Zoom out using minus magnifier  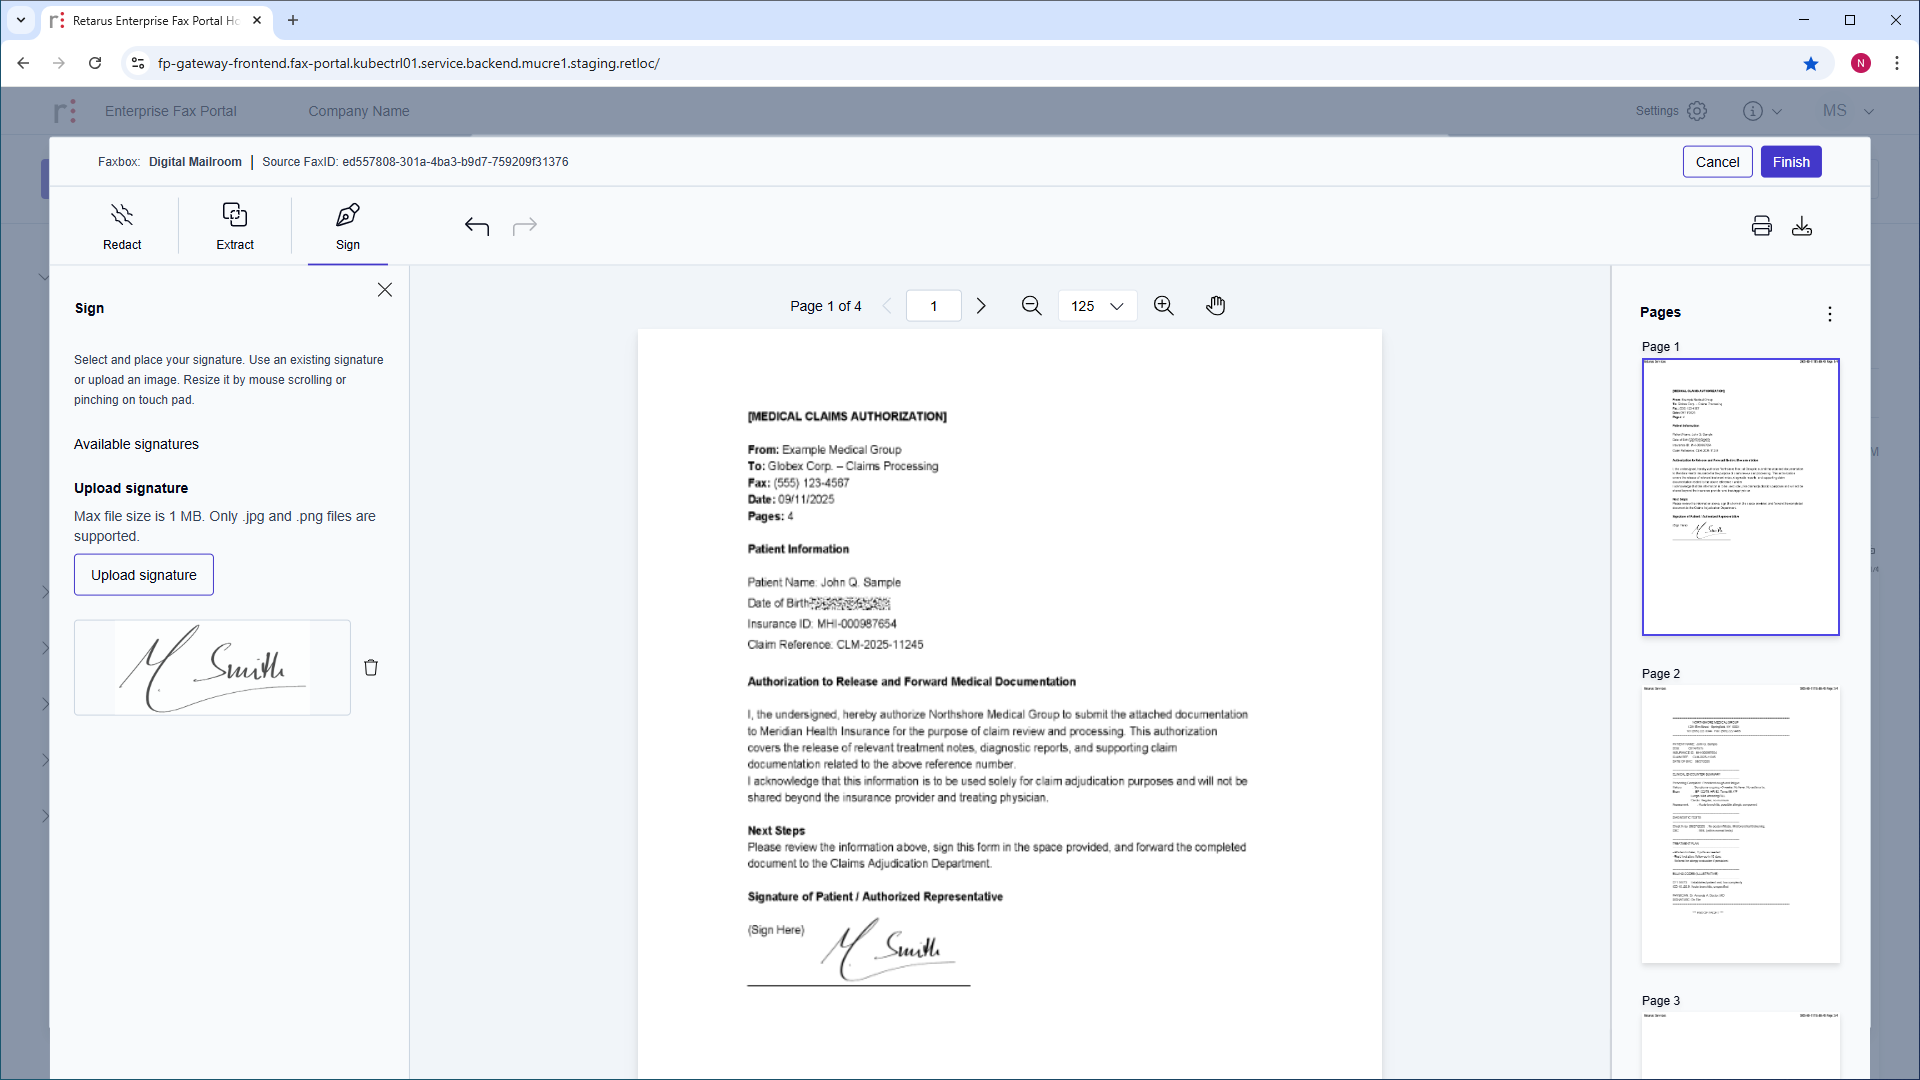[x=1031, y=306]
